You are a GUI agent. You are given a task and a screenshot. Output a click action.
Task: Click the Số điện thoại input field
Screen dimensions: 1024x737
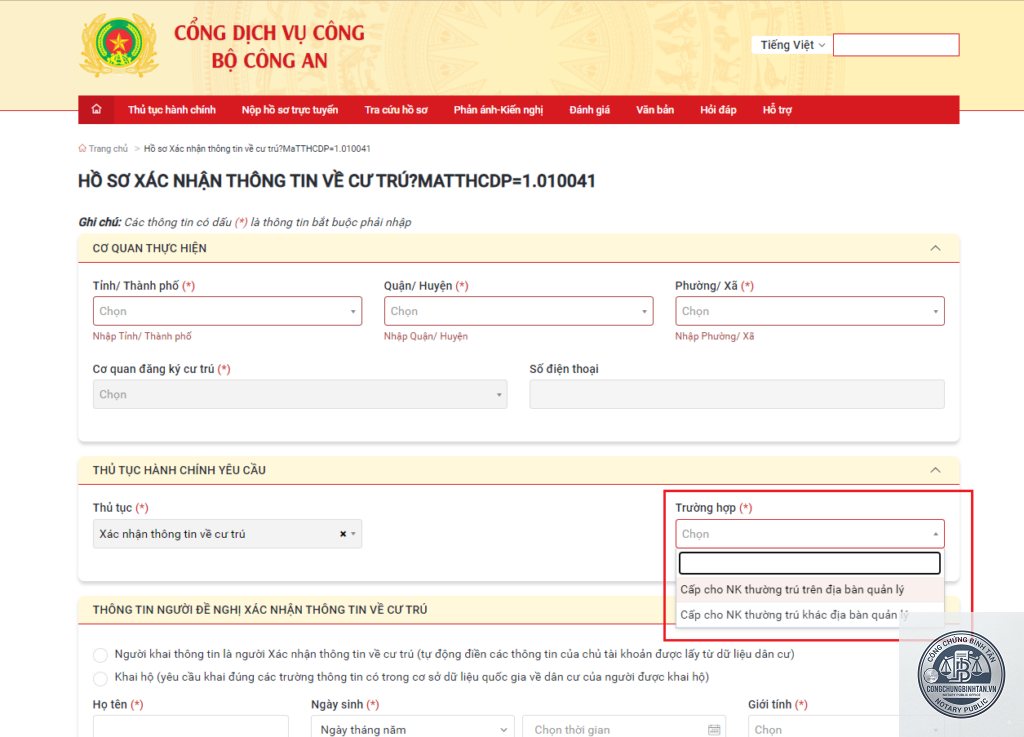(737, 394)
